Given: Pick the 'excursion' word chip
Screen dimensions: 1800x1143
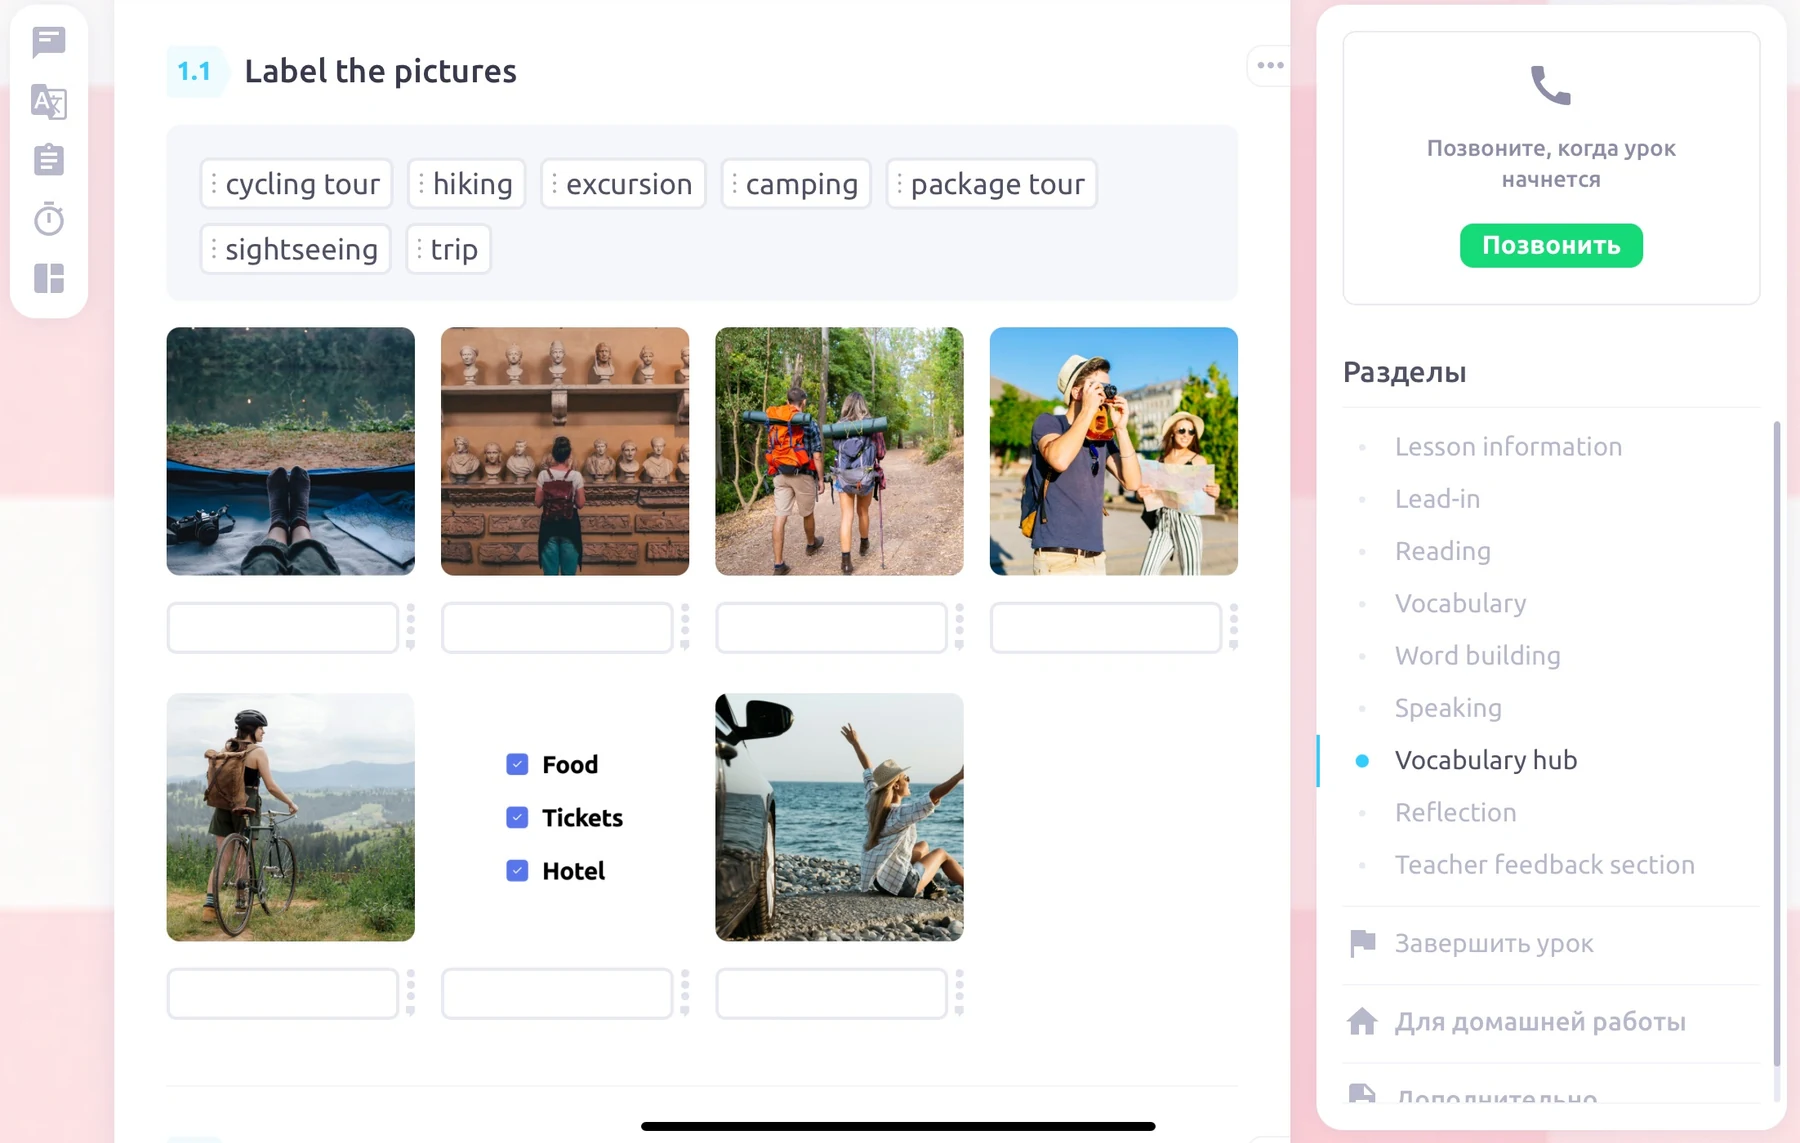Looking at the screenshot, I should [623, 184].
